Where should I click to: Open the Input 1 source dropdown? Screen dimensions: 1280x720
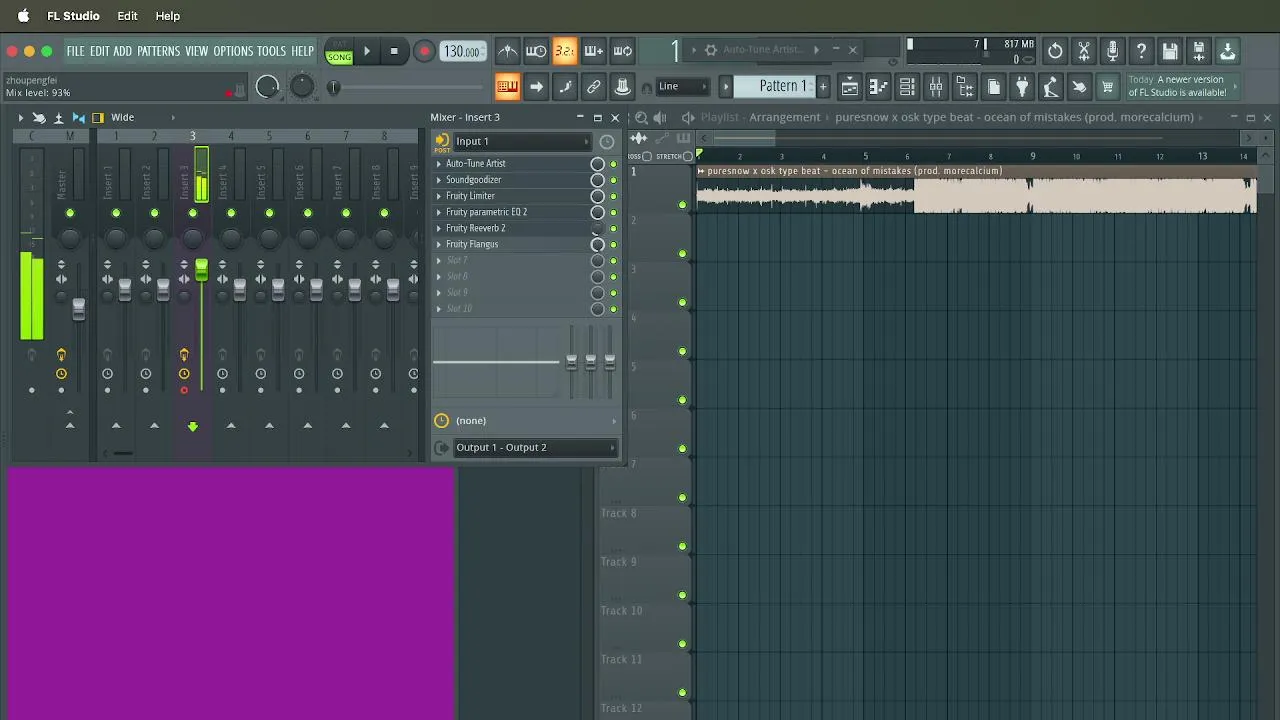click(523, 141)
